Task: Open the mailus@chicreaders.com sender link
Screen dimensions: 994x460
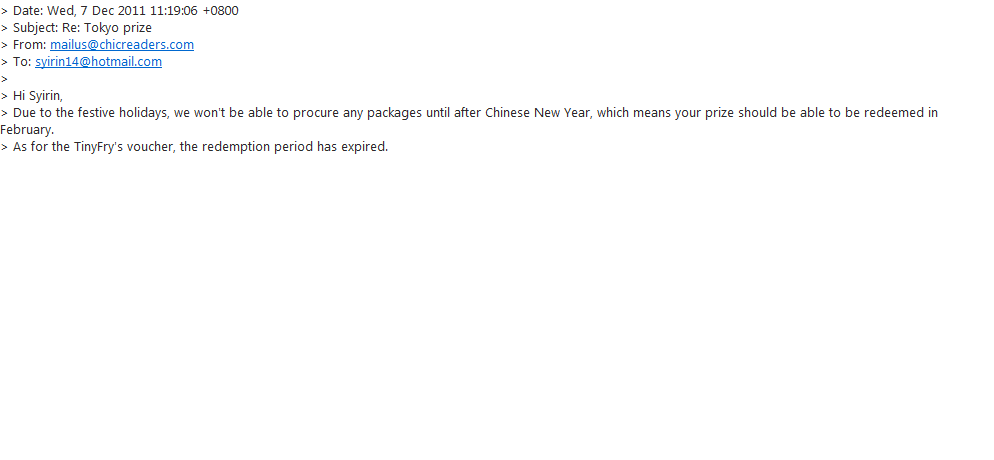Action: [x=122, y=45]
